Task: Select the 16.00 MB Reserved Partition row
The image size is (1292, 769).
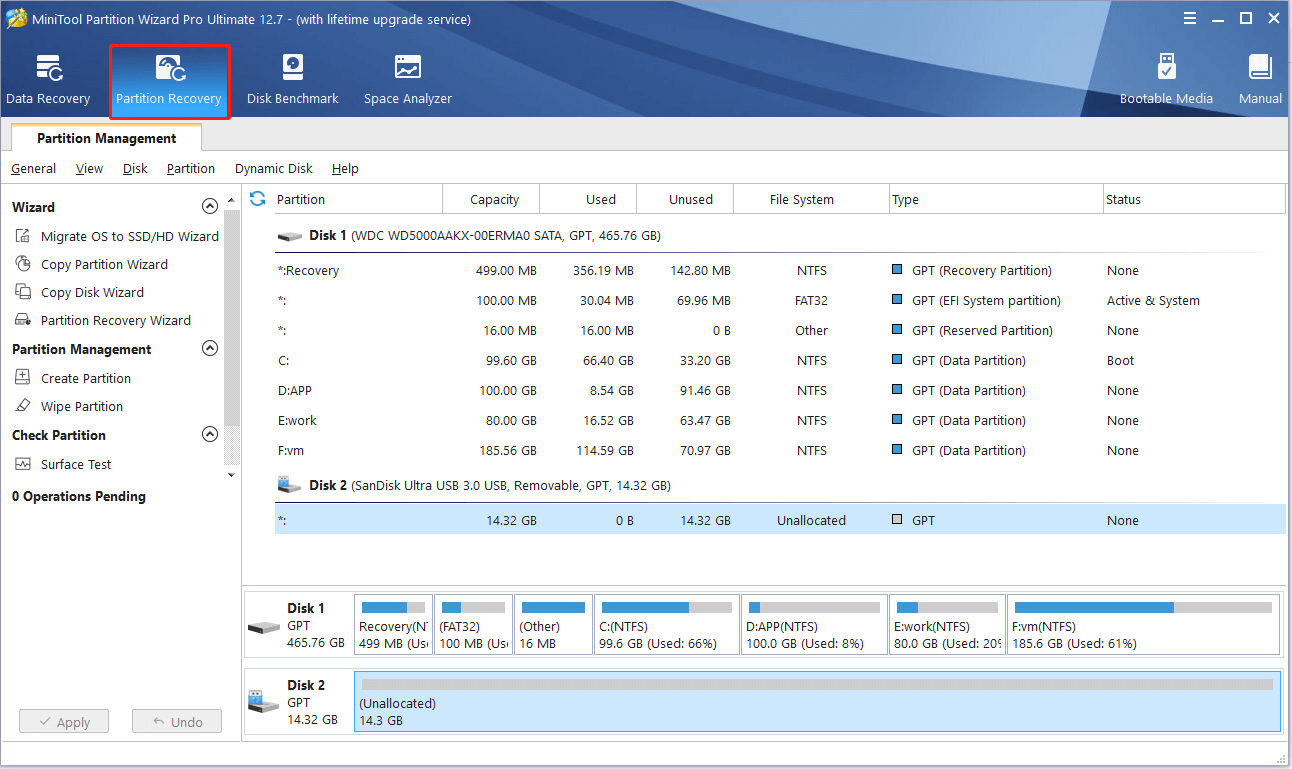Action: pyautogui.click(x=780, y=331)
